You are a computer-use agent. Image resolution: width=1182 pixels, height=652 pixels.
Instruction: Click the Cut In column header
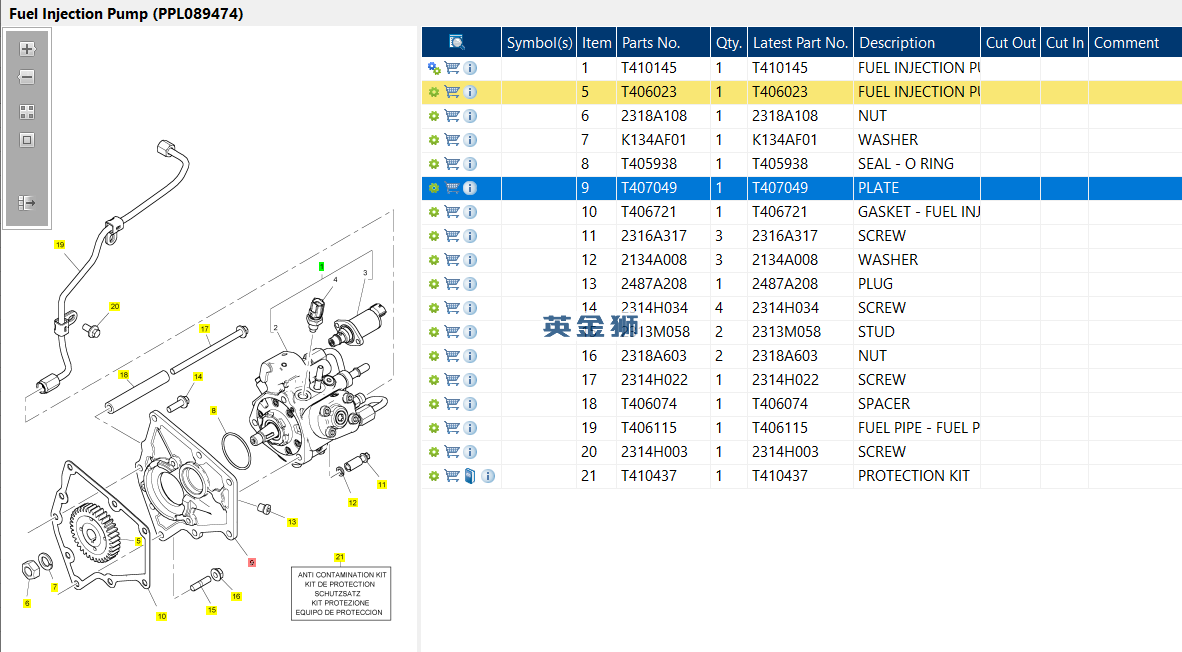(1064, 42)
